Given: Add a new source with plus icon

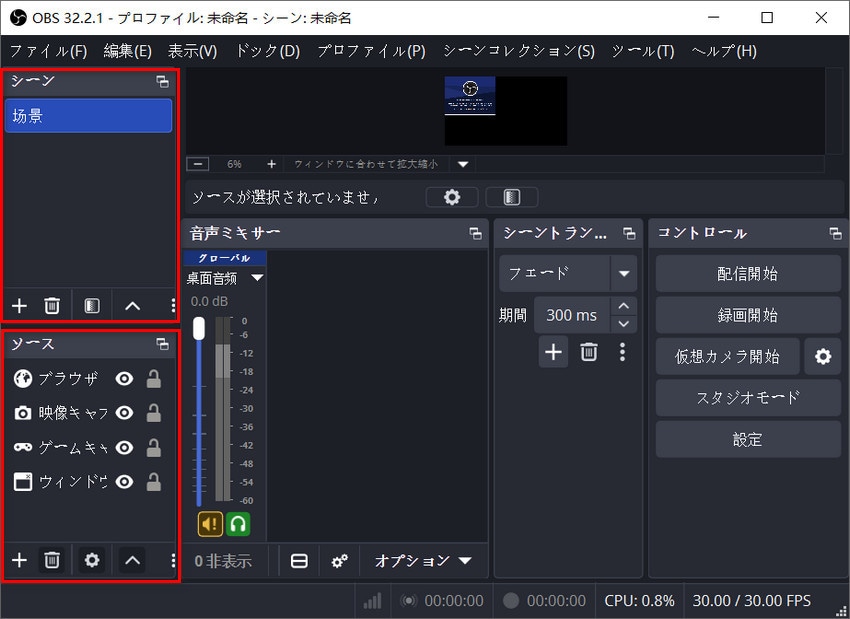Looking at the screenshot, I should pos(20,559).
